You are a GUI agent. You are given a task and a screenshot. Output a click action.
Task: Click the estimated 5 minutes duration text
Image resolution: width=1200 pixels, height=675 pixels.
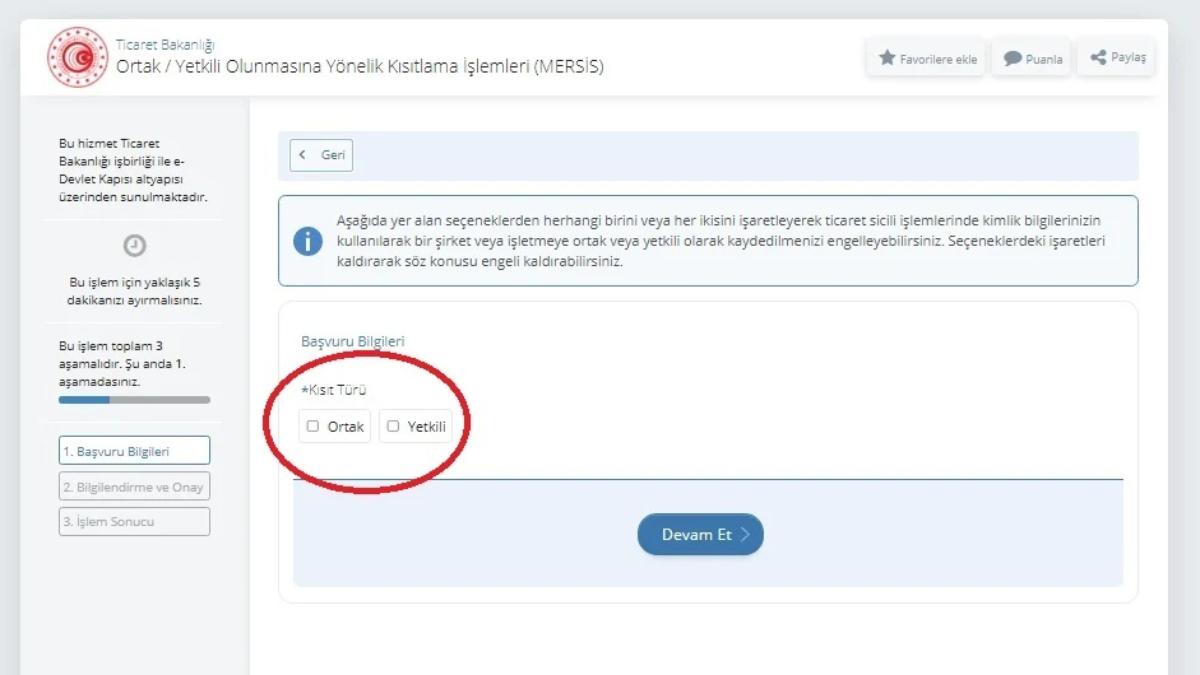point(134,291)
